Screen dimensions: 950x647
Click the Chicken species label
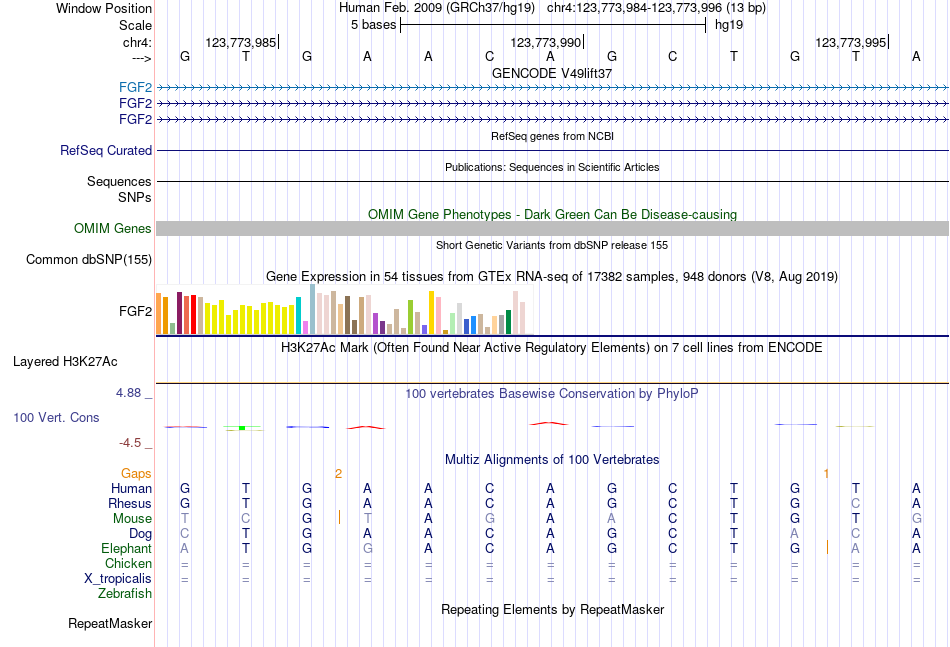(128, 563)
